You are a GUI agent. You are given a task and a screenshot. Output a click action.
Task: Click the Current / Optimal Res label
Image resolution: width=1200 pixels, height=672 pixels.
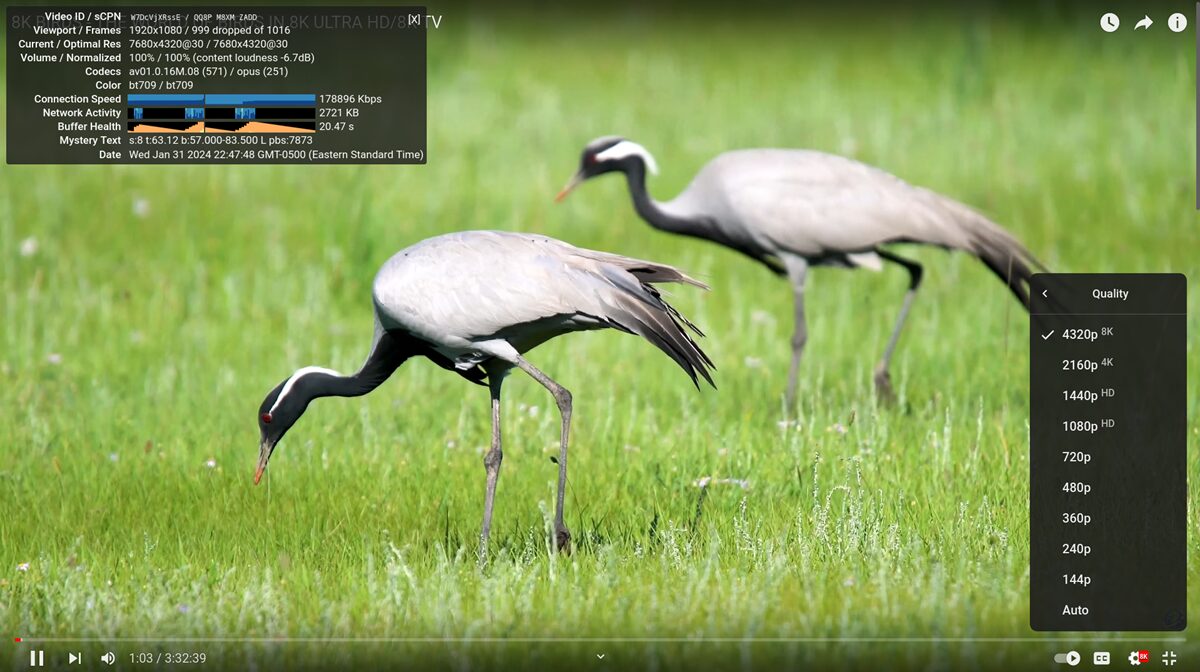coord(70,44)
